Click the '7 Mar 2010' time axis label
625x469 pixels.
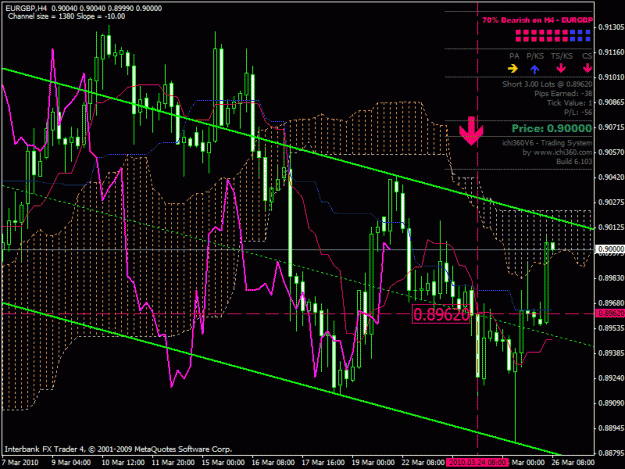click(20, 462)
